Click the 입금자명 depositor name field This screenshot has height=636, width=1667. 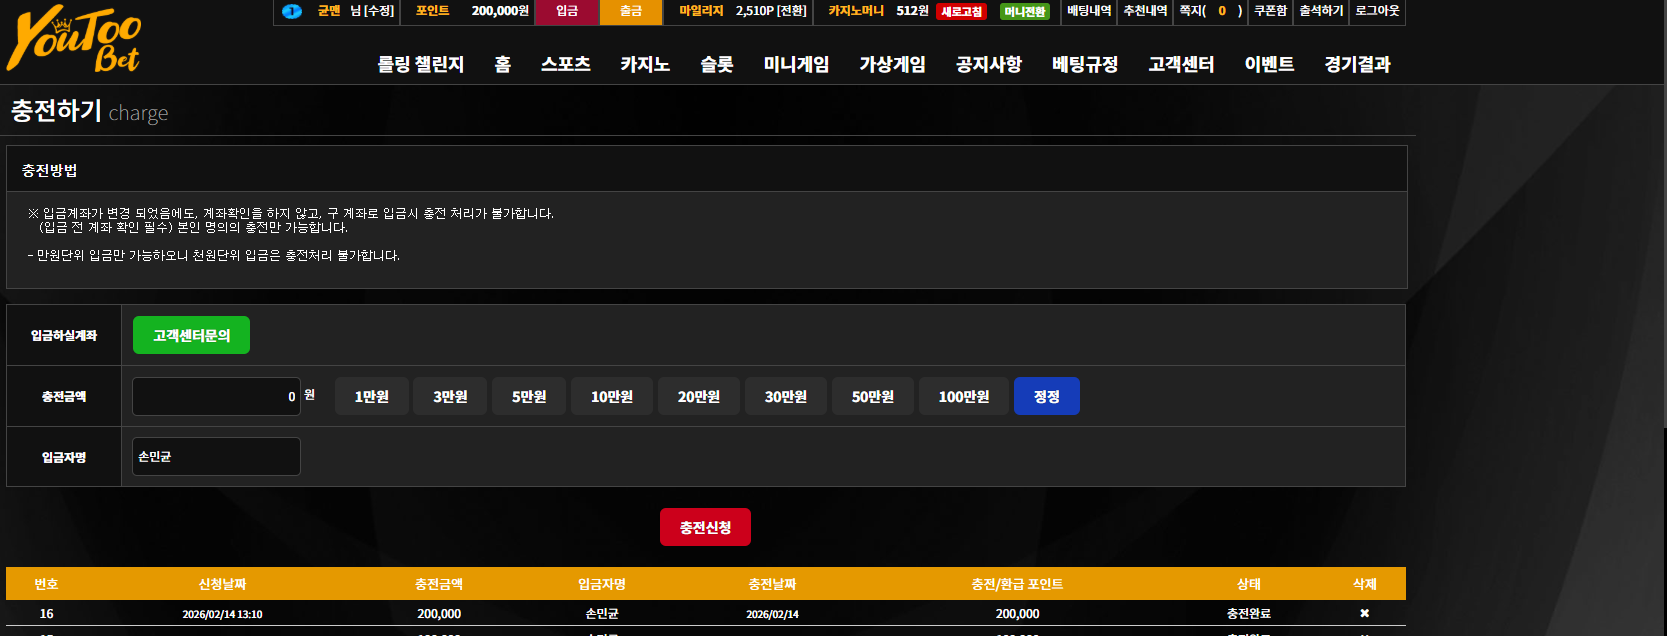click(216, 456)
